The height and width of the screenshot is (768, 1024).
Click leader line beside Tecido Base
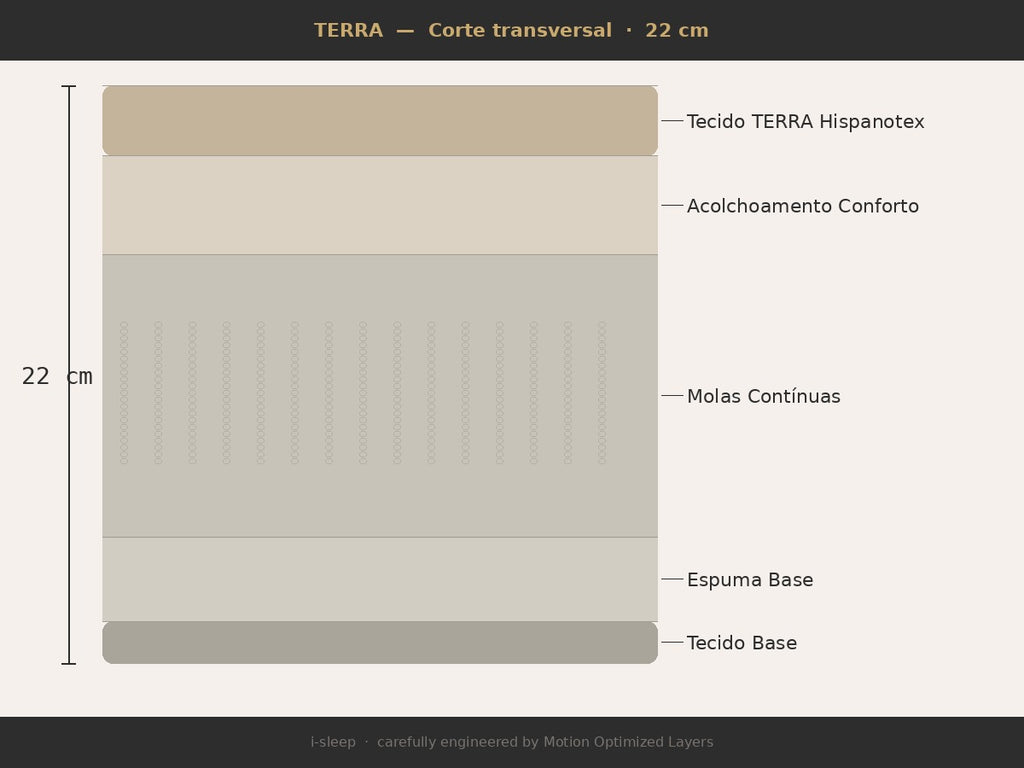[672, 643]
